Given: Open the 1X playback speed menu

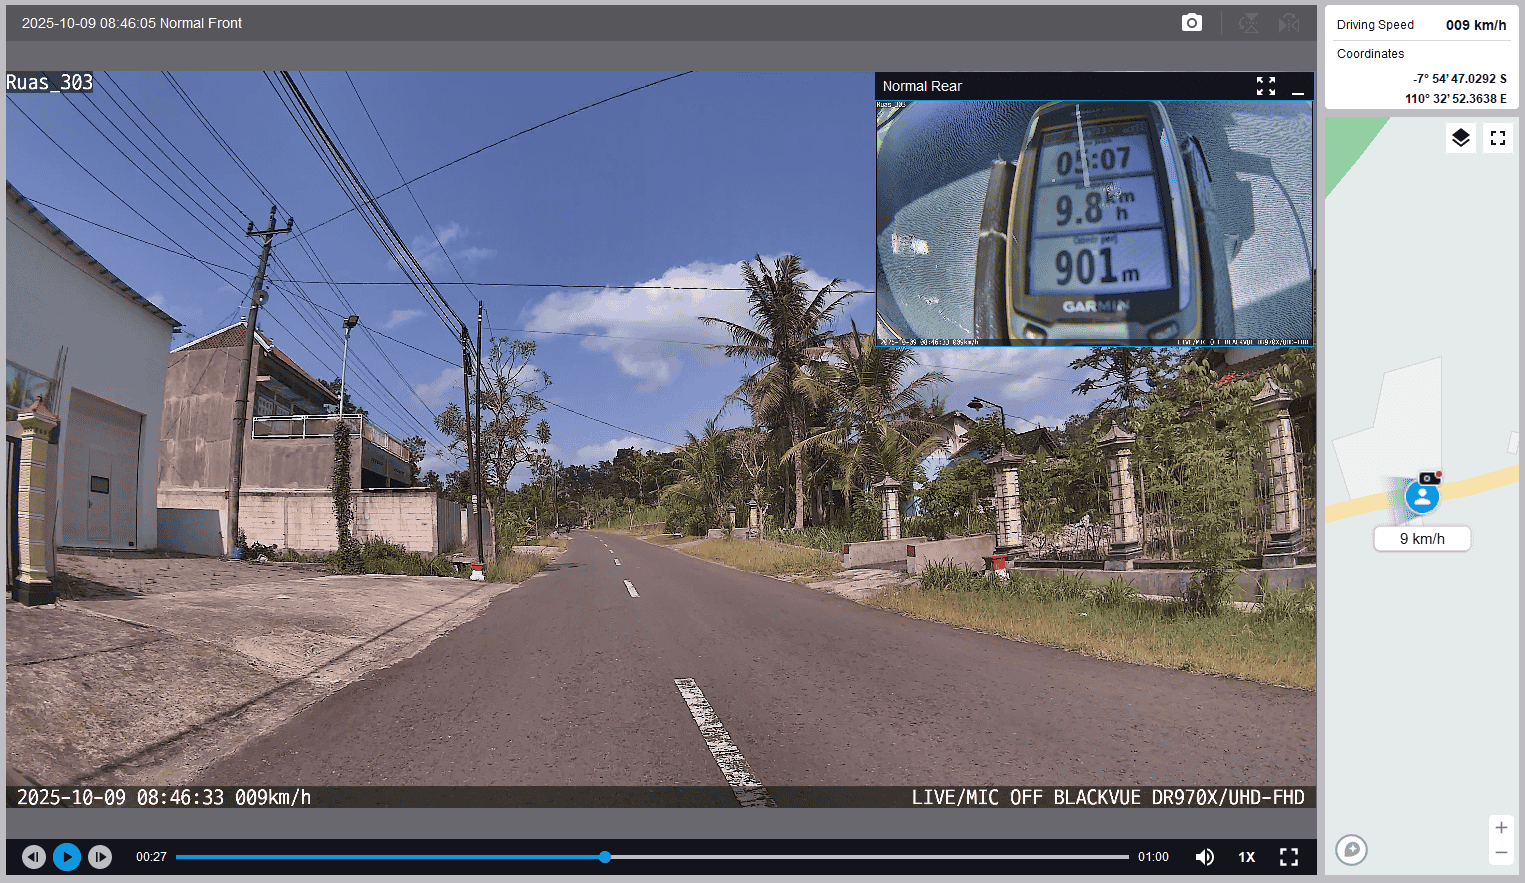Looking at the screenshot, I should [x=1247, y=857].
